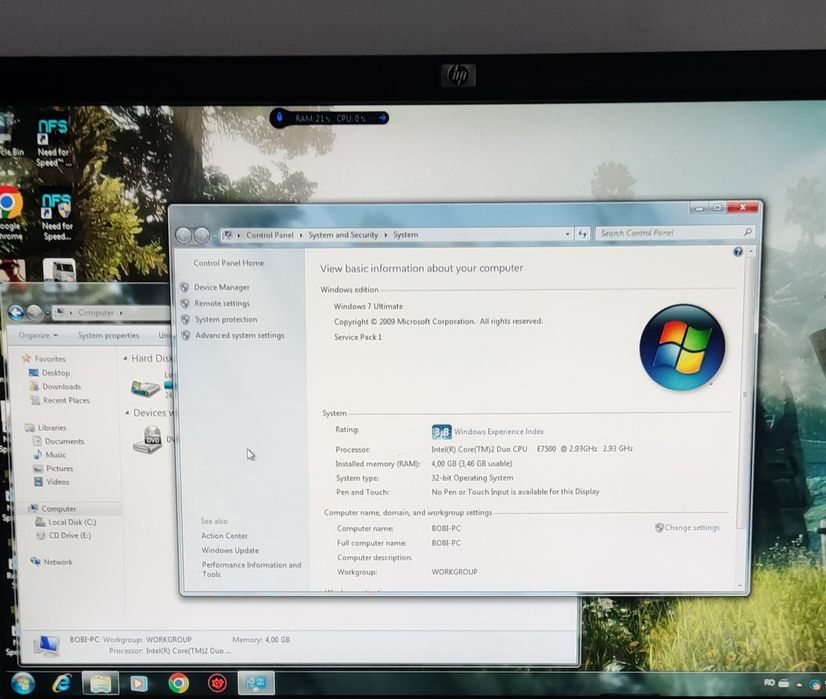Open Windows Media Player from taskbar
This screenshot has height=699, width=826.
[x=139, y=683]
